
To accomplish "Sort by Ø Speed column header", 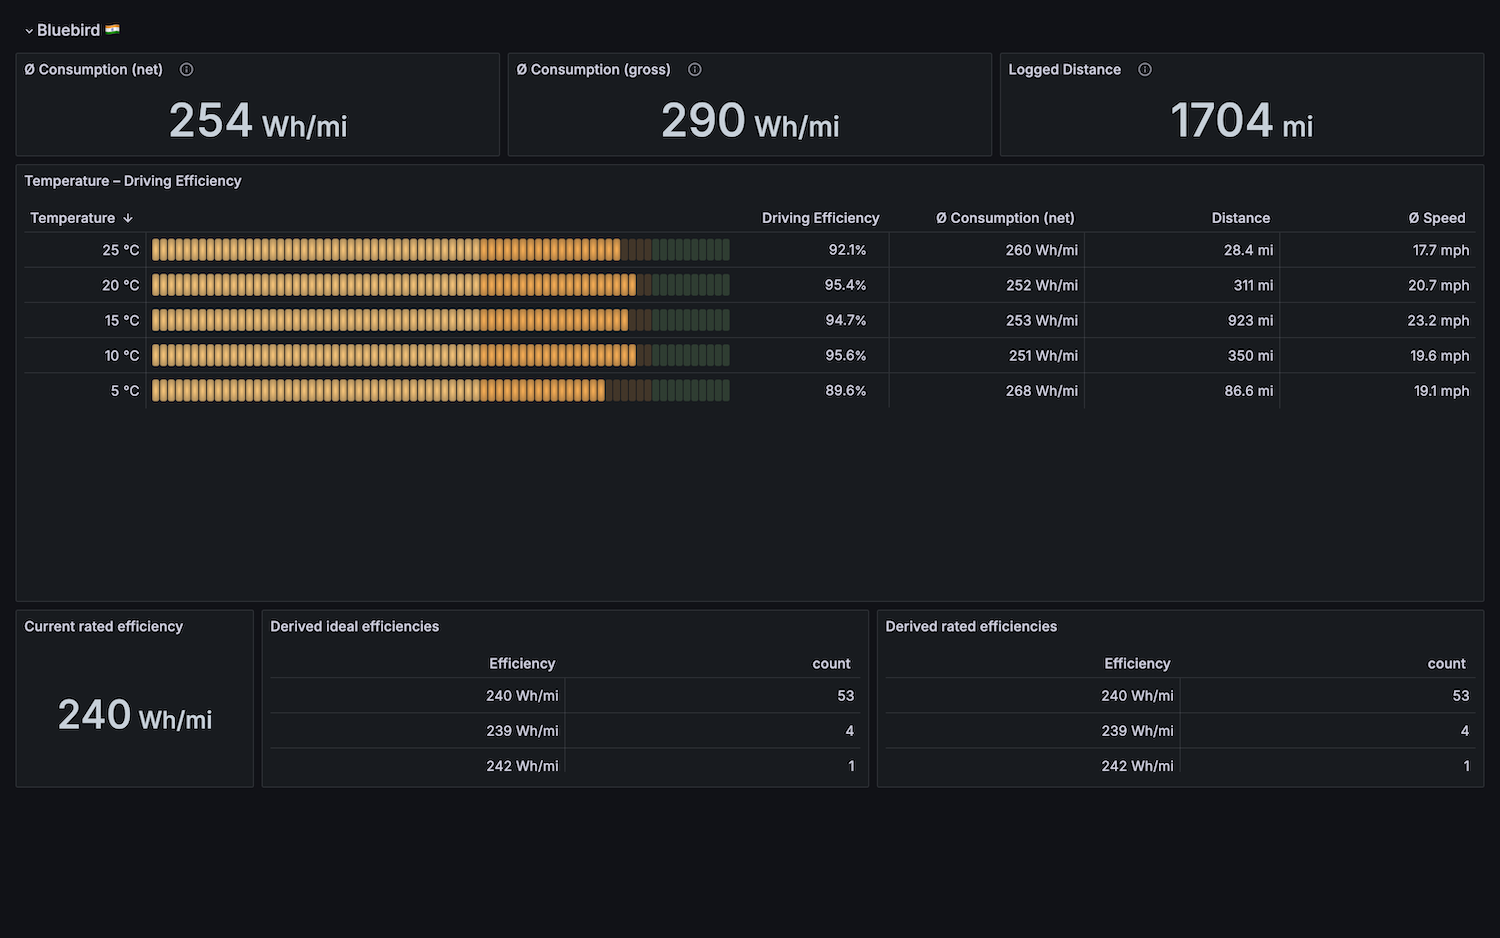I will [1436, 218].
